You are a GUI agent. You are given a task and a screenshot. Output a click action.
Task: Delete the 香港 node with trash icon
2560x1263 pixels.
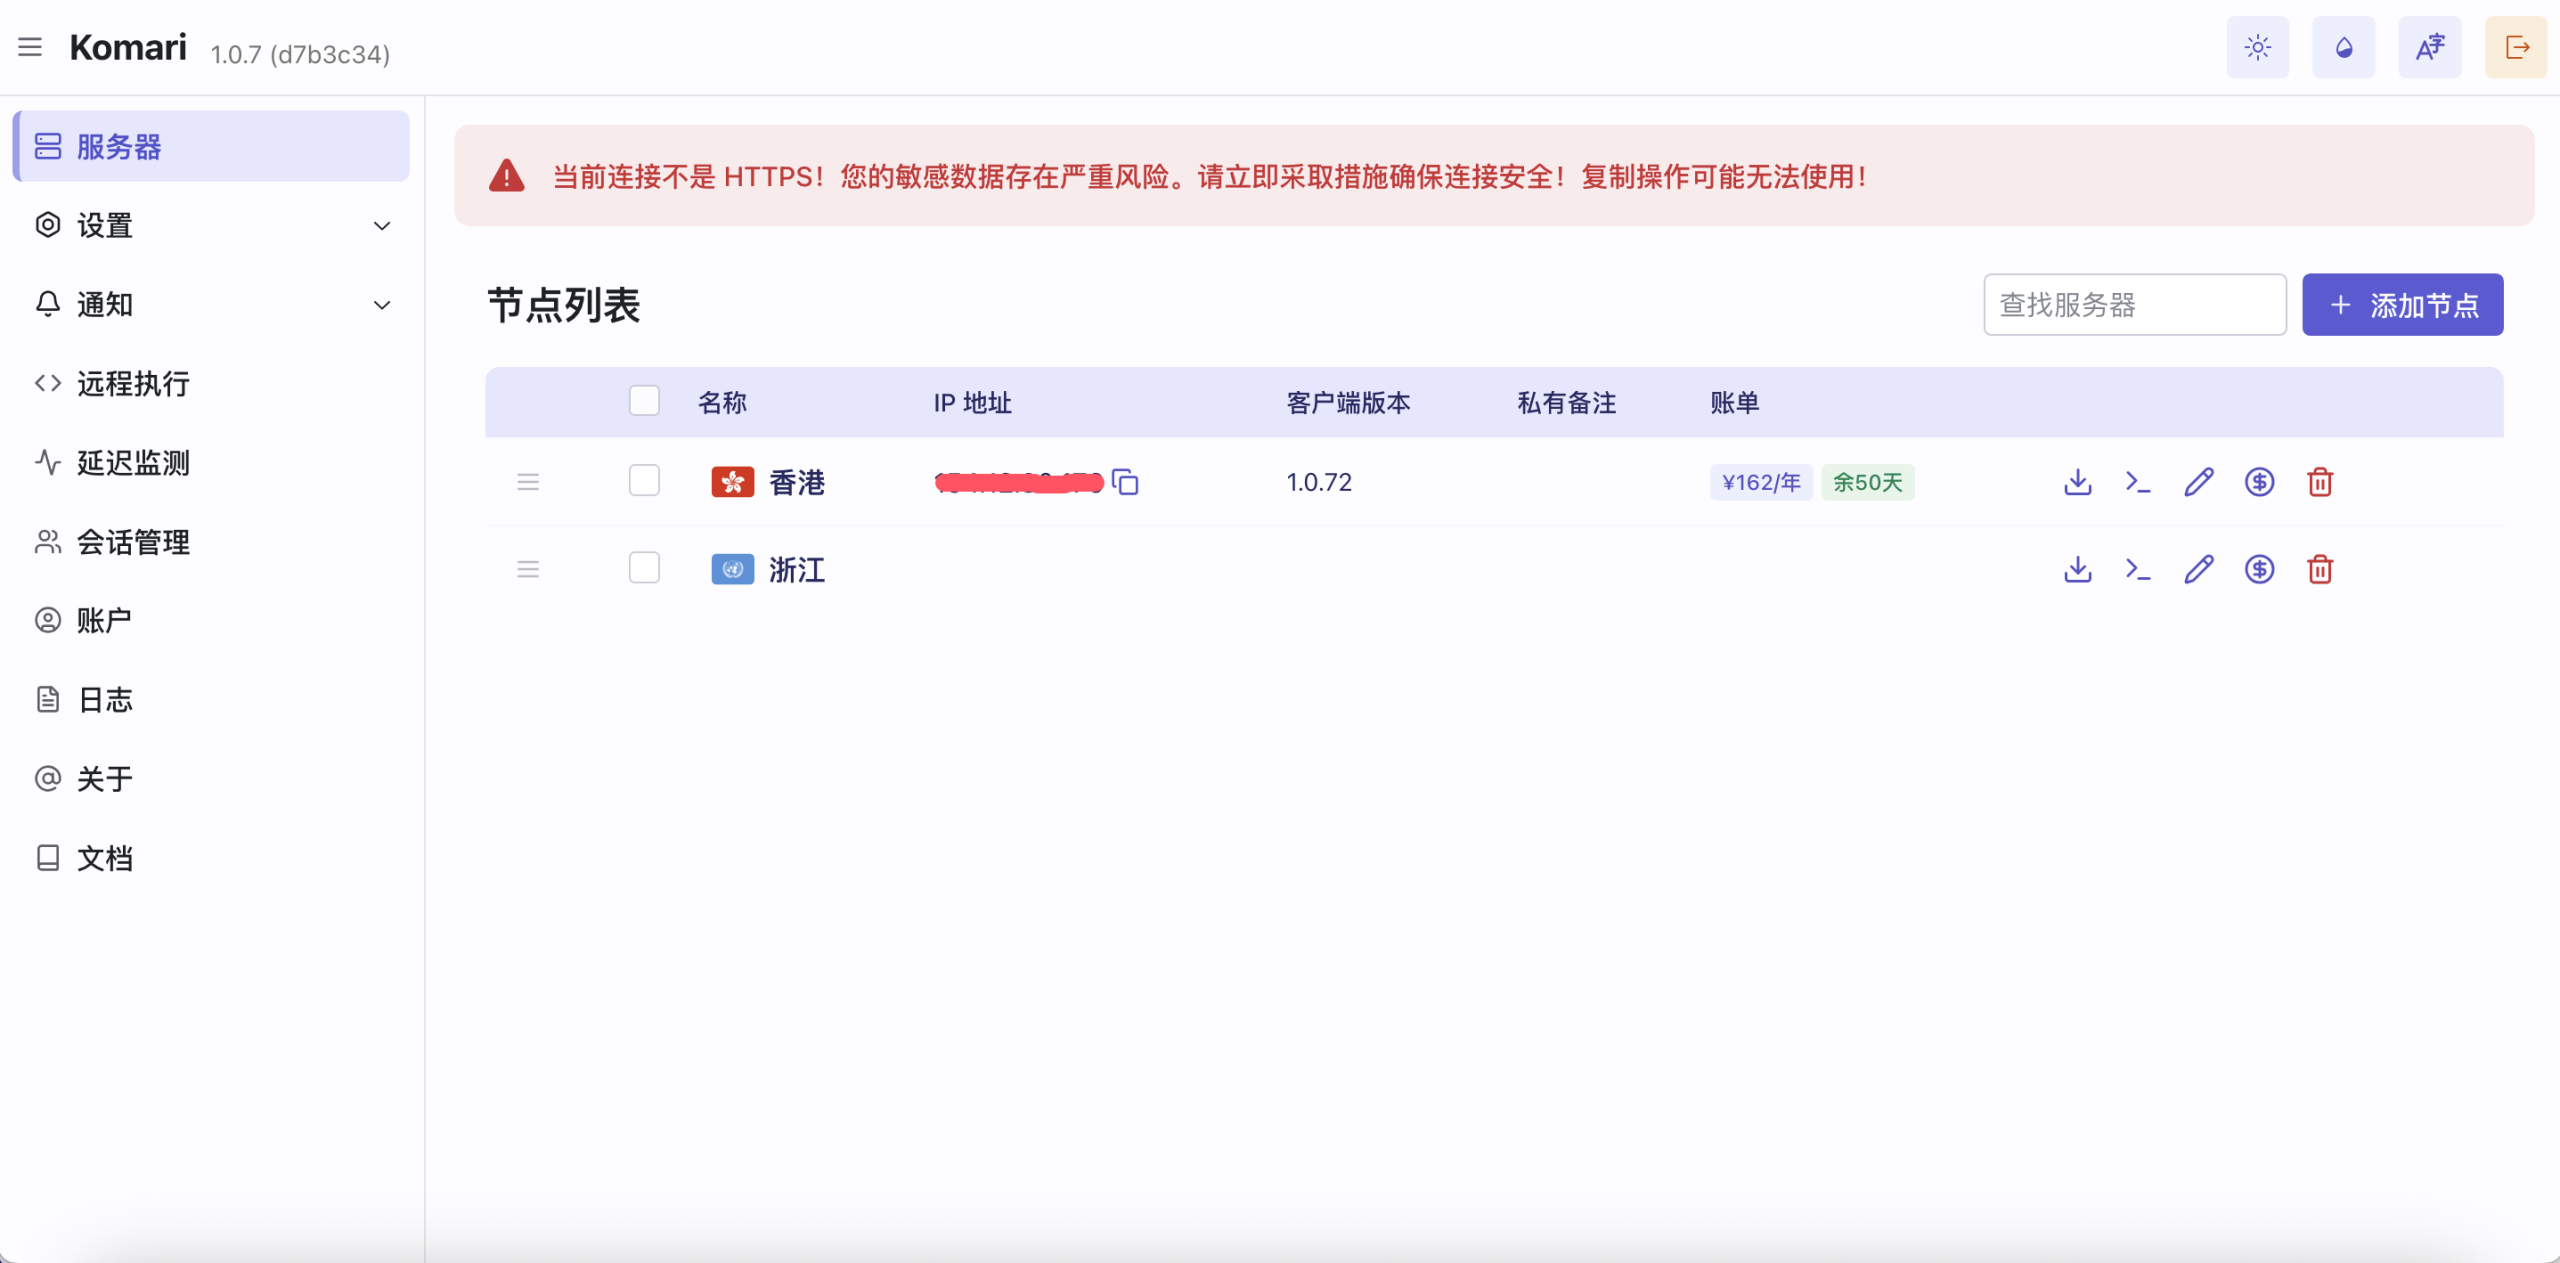(2320, 482)
